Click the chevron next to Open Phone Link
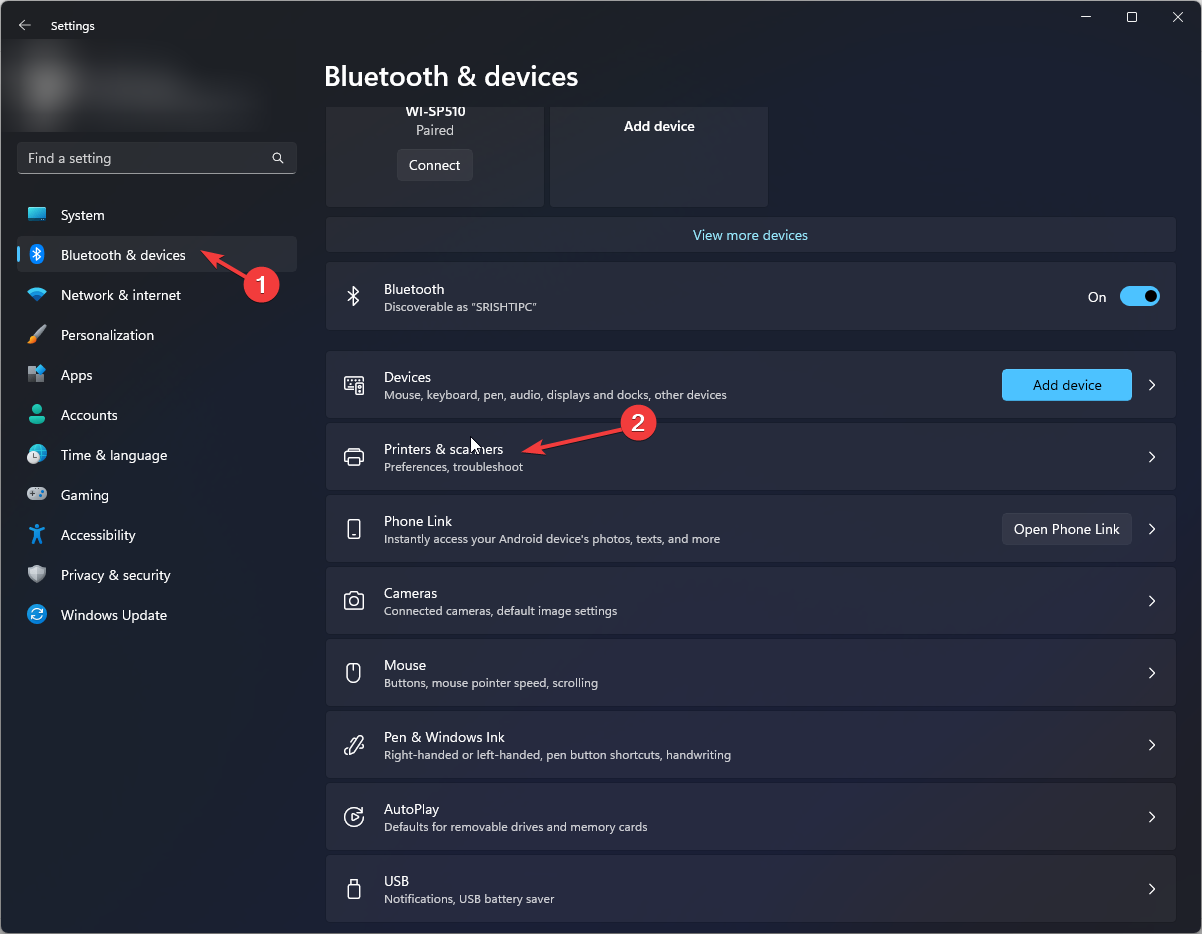The height and width of the screenshot is (934, 1202). click(1152, 529)
